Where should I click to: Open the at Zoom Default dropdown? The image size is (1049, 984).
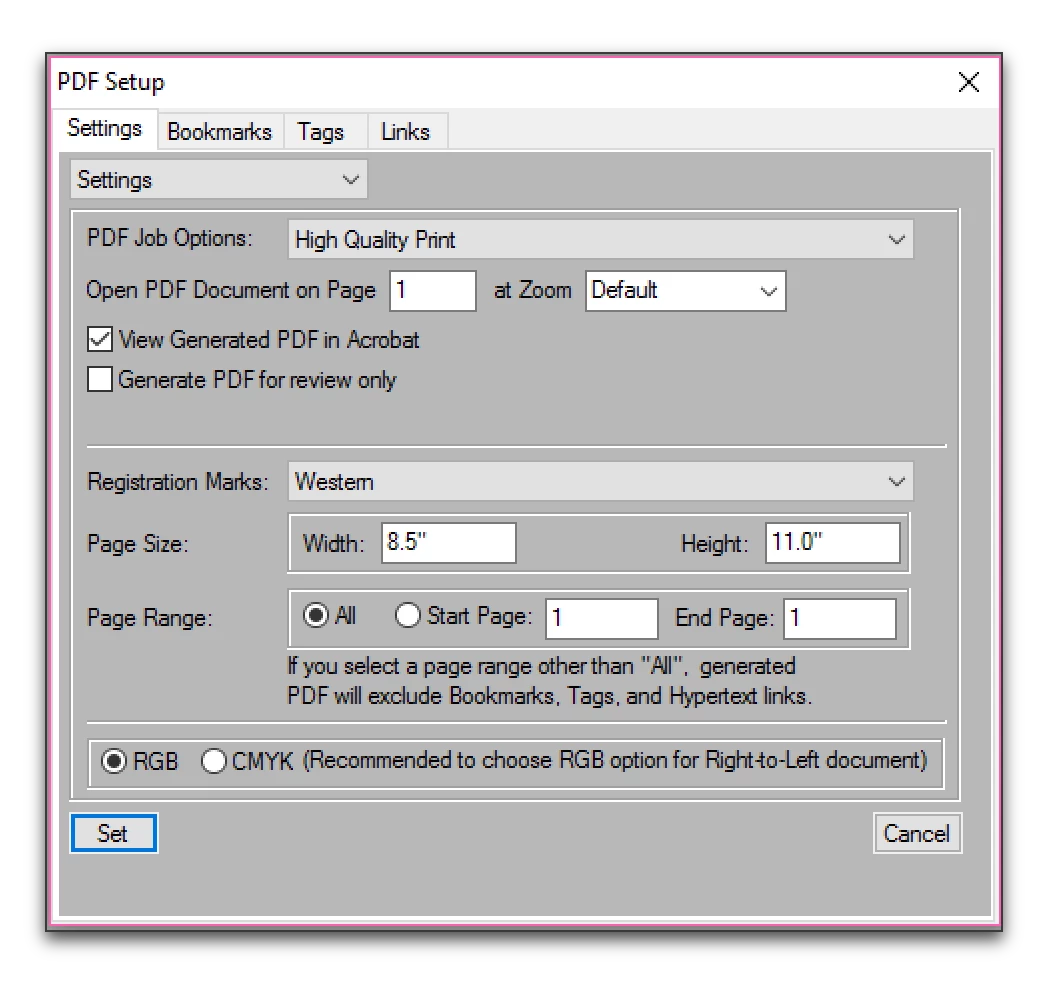coord(685,290)
